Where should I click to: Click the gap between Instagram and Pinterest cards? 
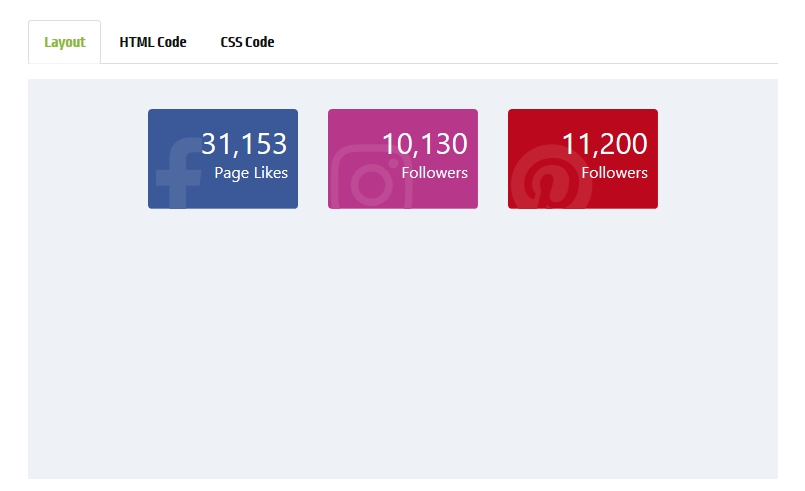(493, 159)
